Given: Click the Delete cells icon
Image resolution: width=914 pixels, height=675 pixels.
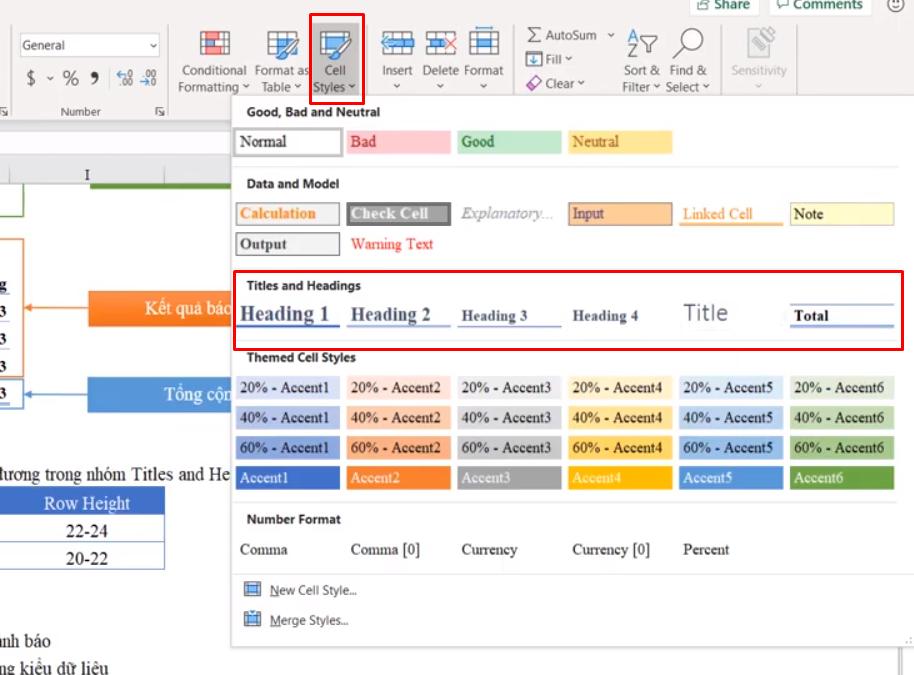Looking at the screenshot, I should [x=441, y=44].
